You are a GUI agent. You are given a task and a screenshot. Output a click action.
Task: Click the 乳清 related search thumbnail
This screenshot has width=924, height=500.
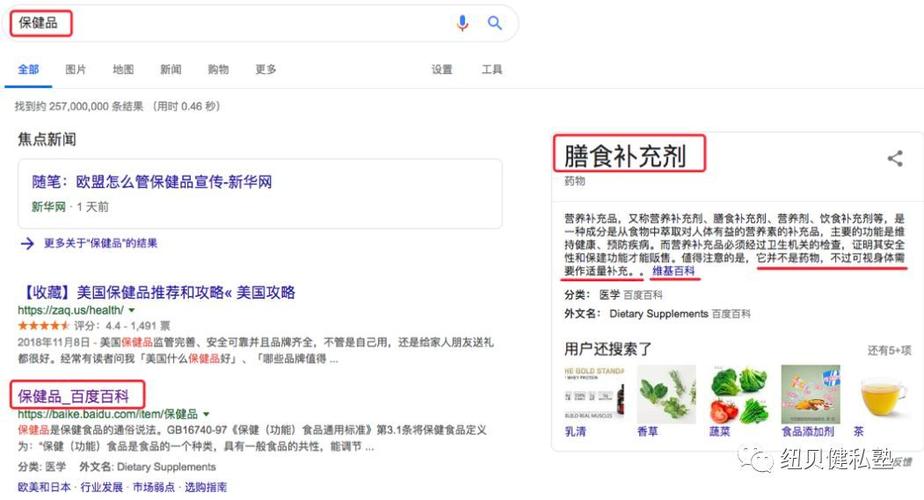pyautogui.click(x=594, y=394)
